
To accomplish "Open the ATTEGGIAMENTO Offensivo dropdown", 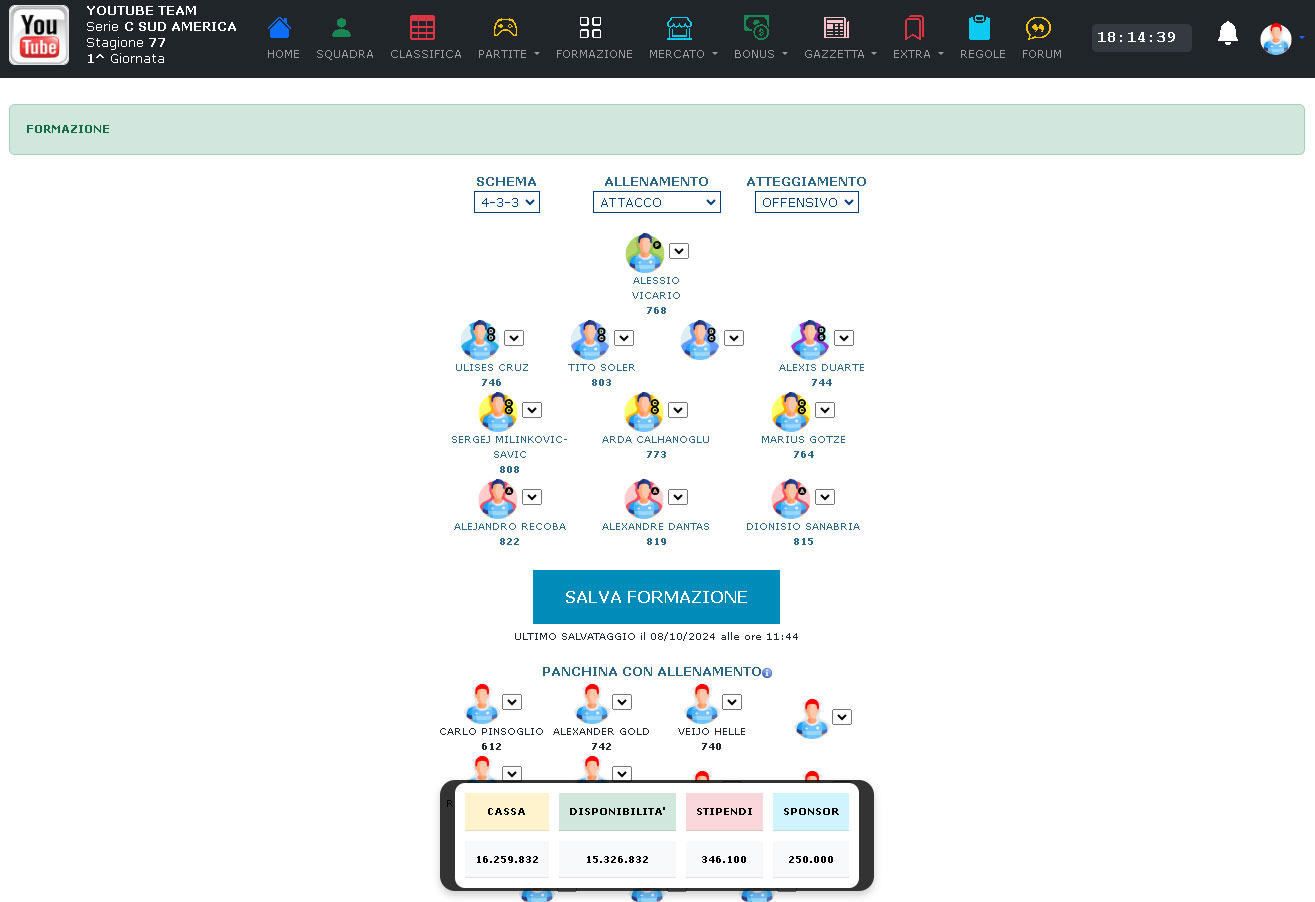I will [807, 202].
